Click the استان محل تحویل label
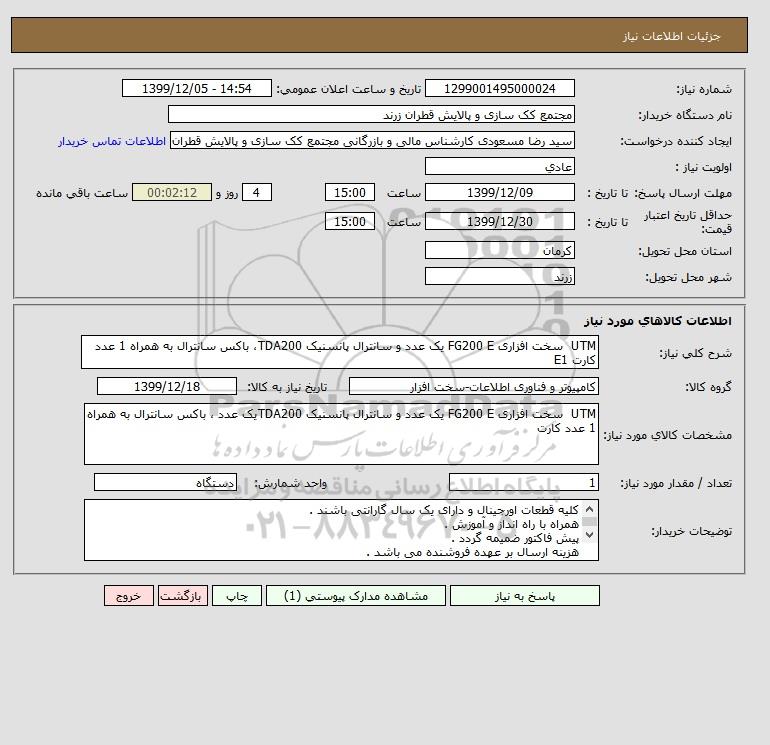The image size is (770, 745). (685, 251)
